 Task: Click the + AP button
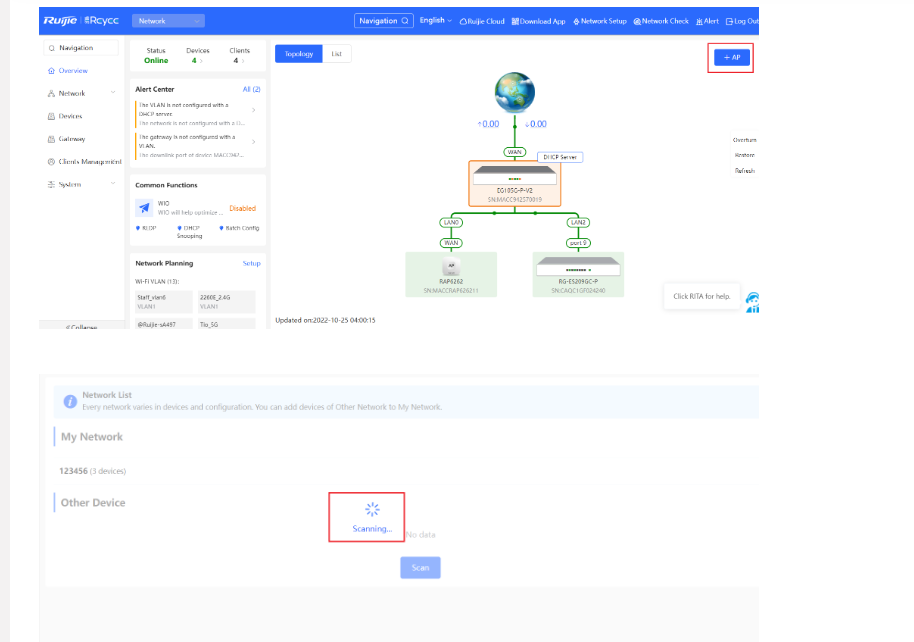coord(732,57)
